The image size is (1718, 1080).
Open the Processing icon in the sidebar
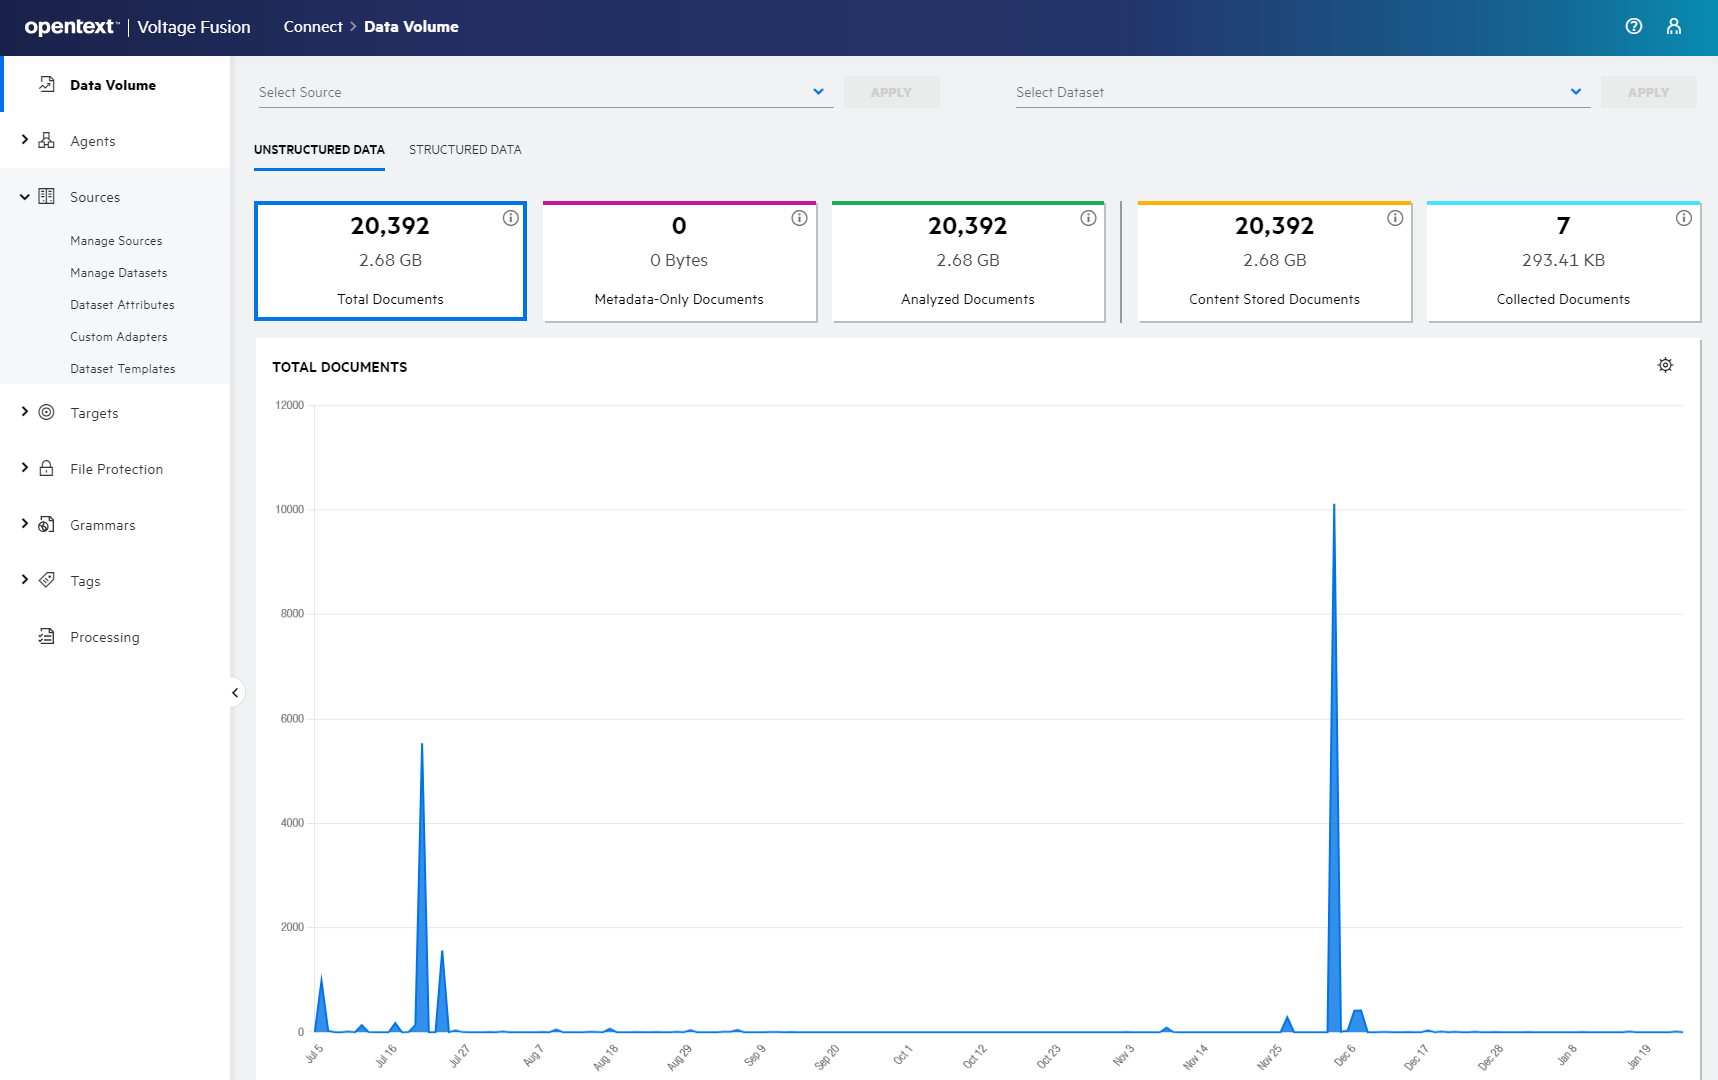pos(46,636)
